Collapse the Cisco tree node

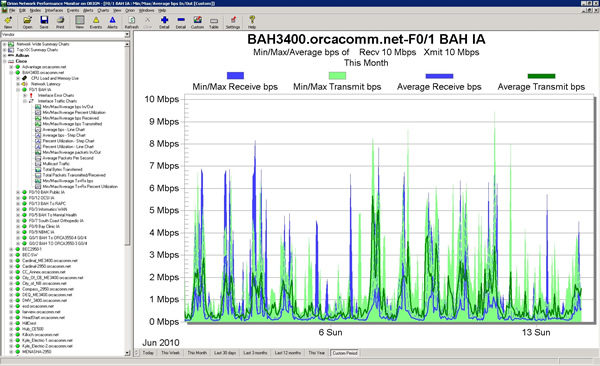point(5,61)
